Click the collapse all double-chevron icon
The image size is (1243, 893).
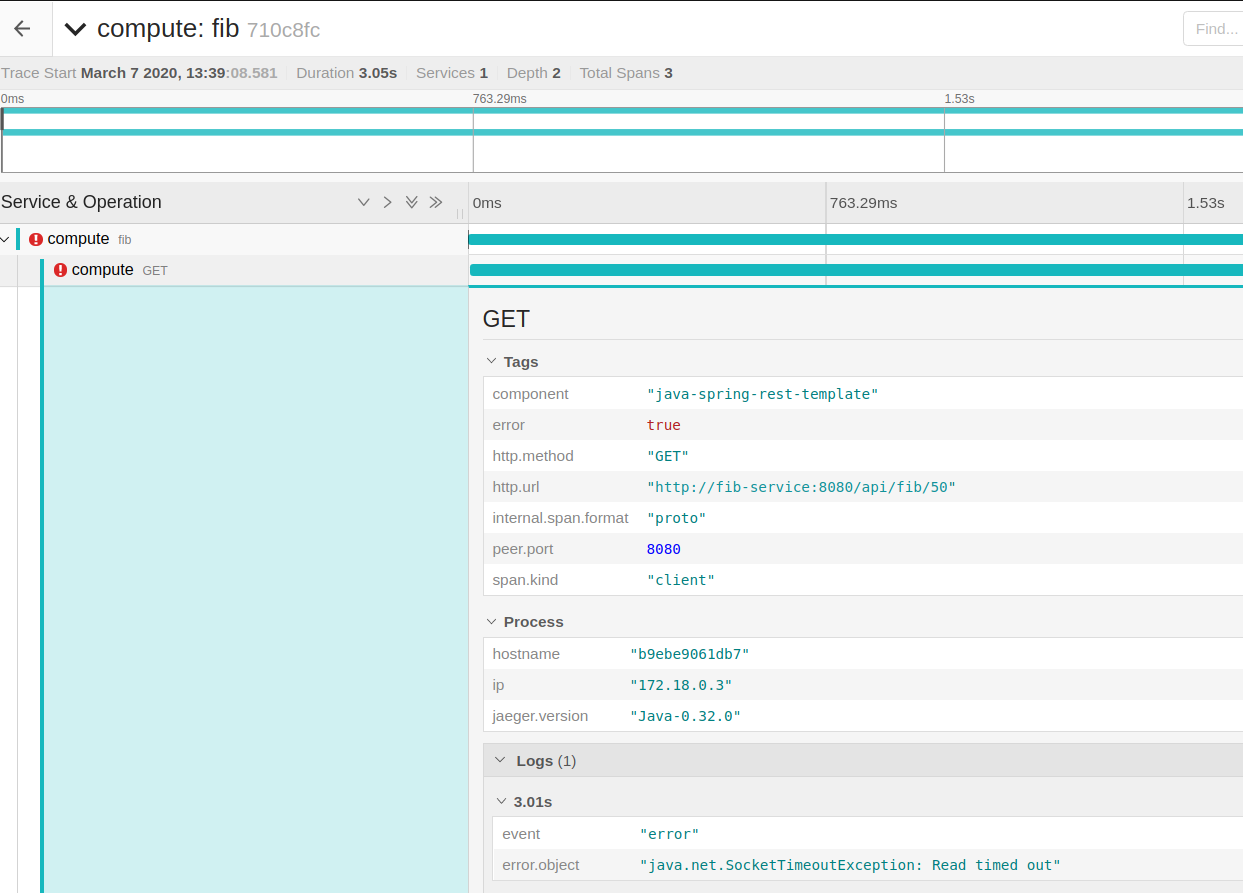[x=435, y=203]
